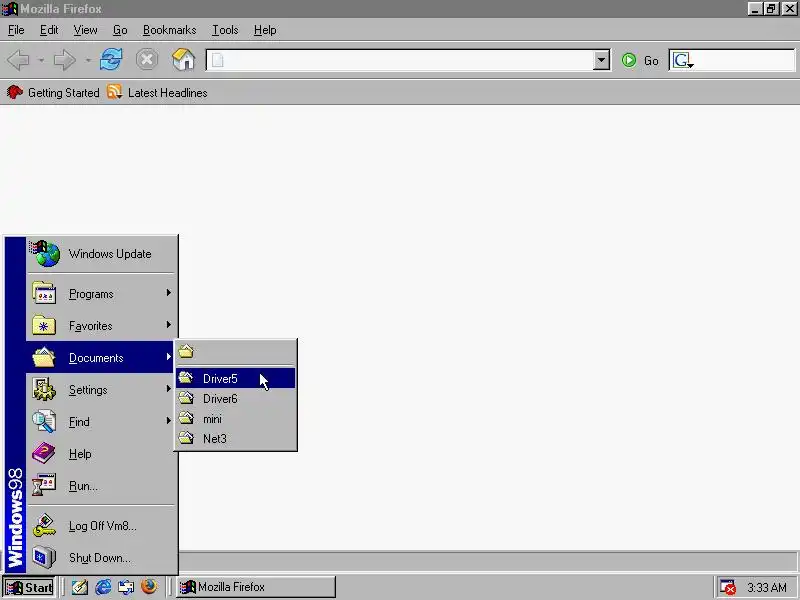This screenshot has height=600, width=800.
Task: Minimize the Firefox window
Action: pyautogui.click(x=755, y=9)
